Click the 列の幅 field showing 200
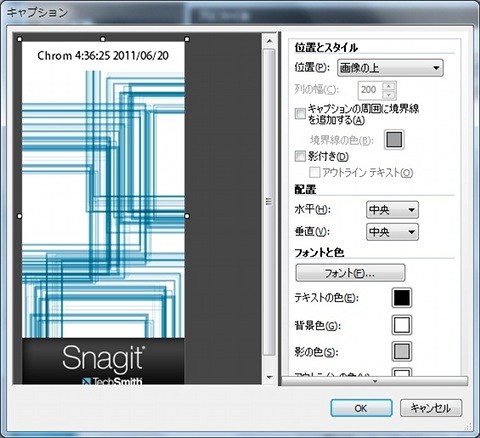 (x=370, y=90)
